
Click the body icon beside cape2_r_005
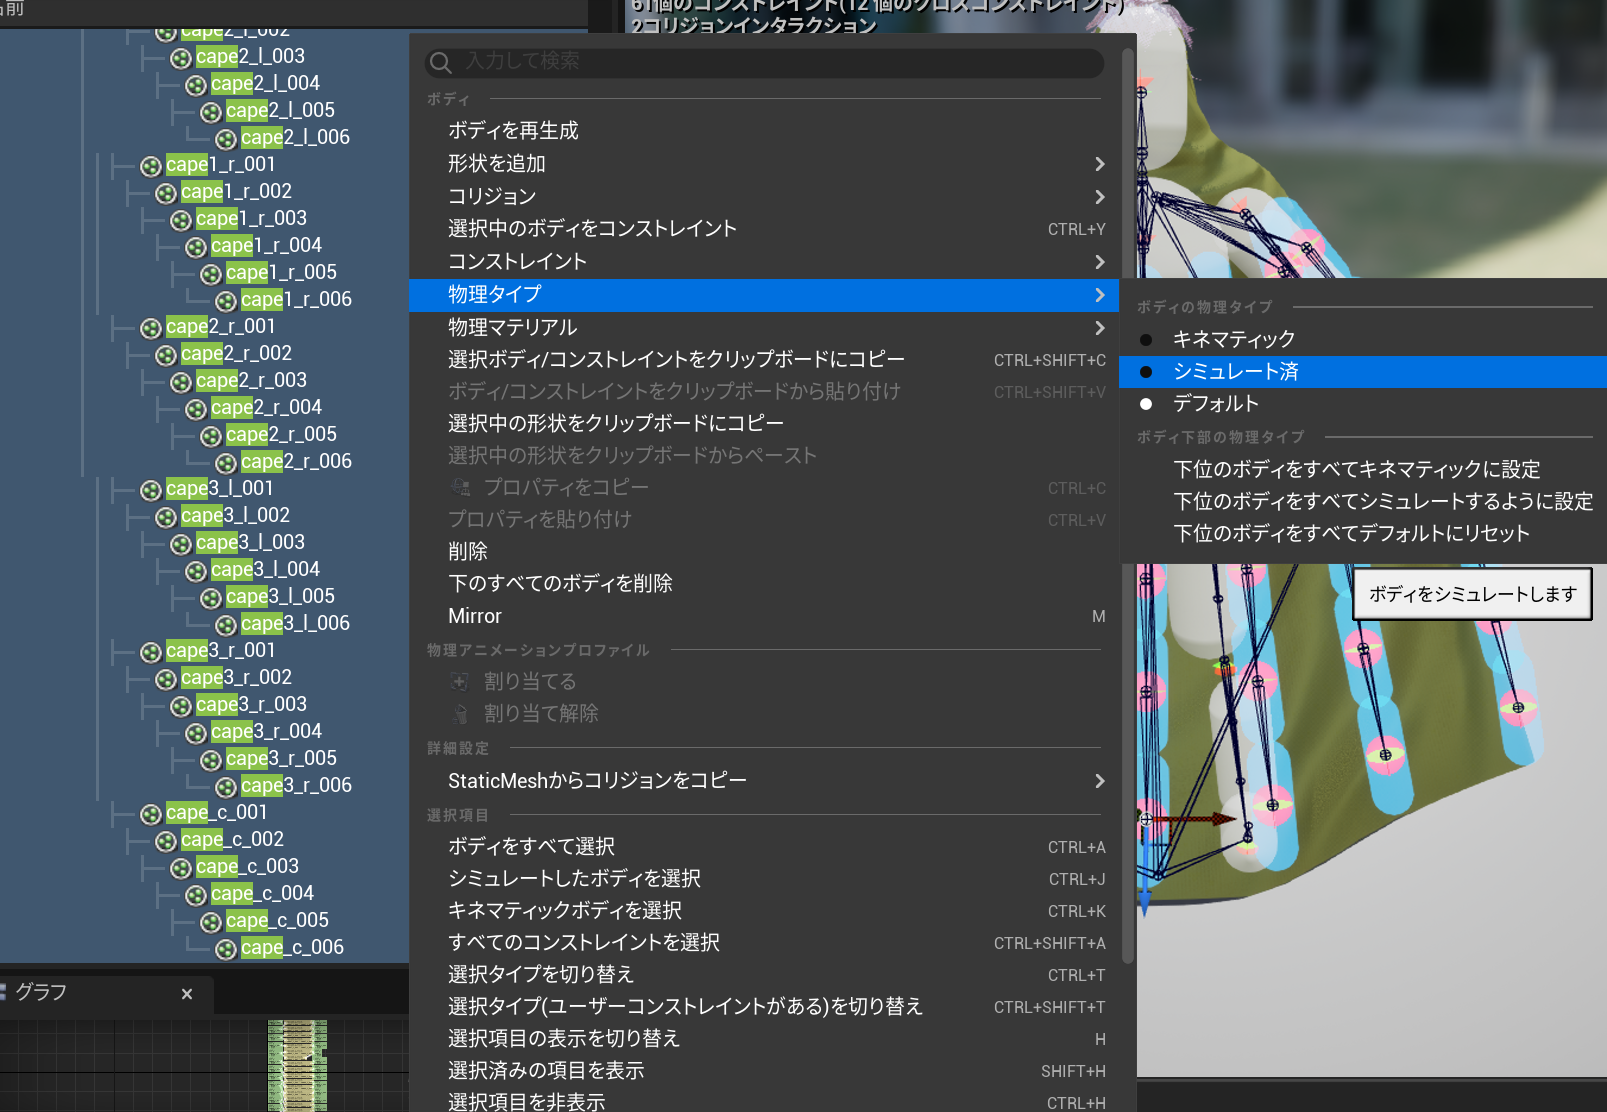(x=211, y=436)
